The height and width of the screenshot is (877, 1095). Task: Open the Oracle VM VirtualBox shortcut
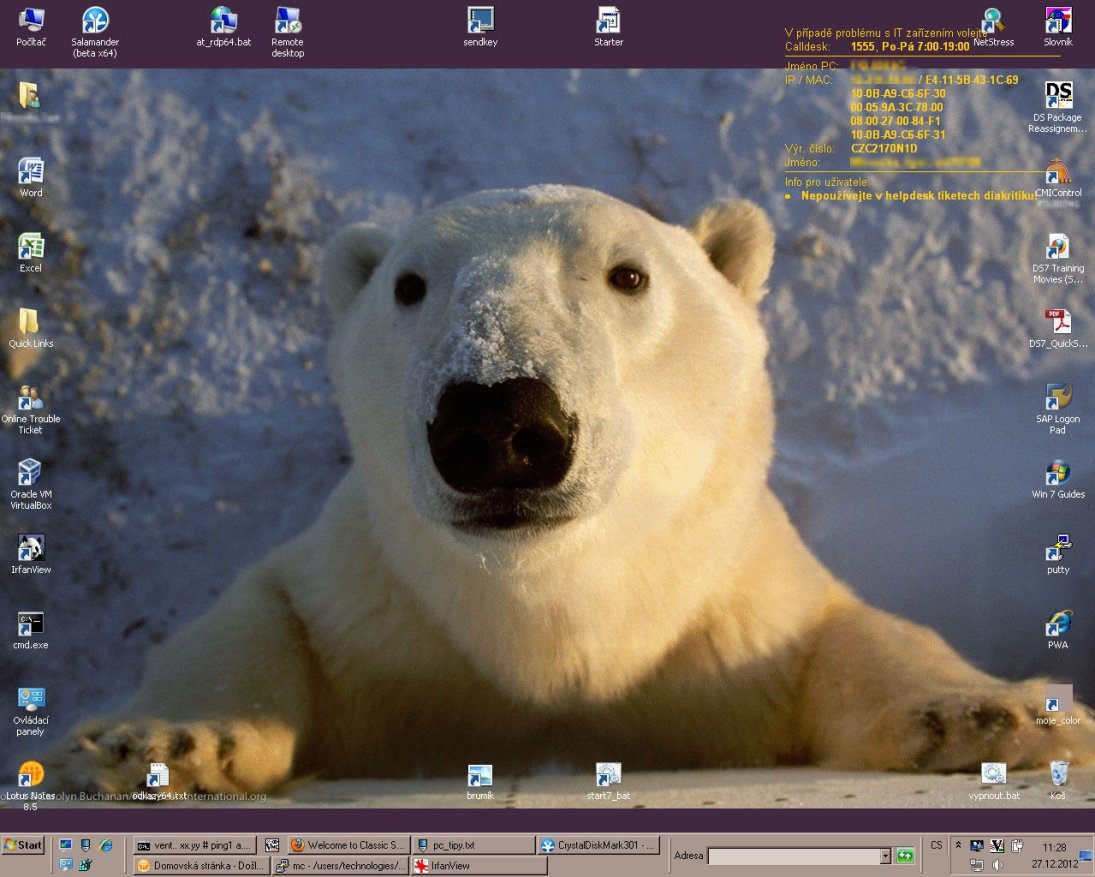click(30, 472)
